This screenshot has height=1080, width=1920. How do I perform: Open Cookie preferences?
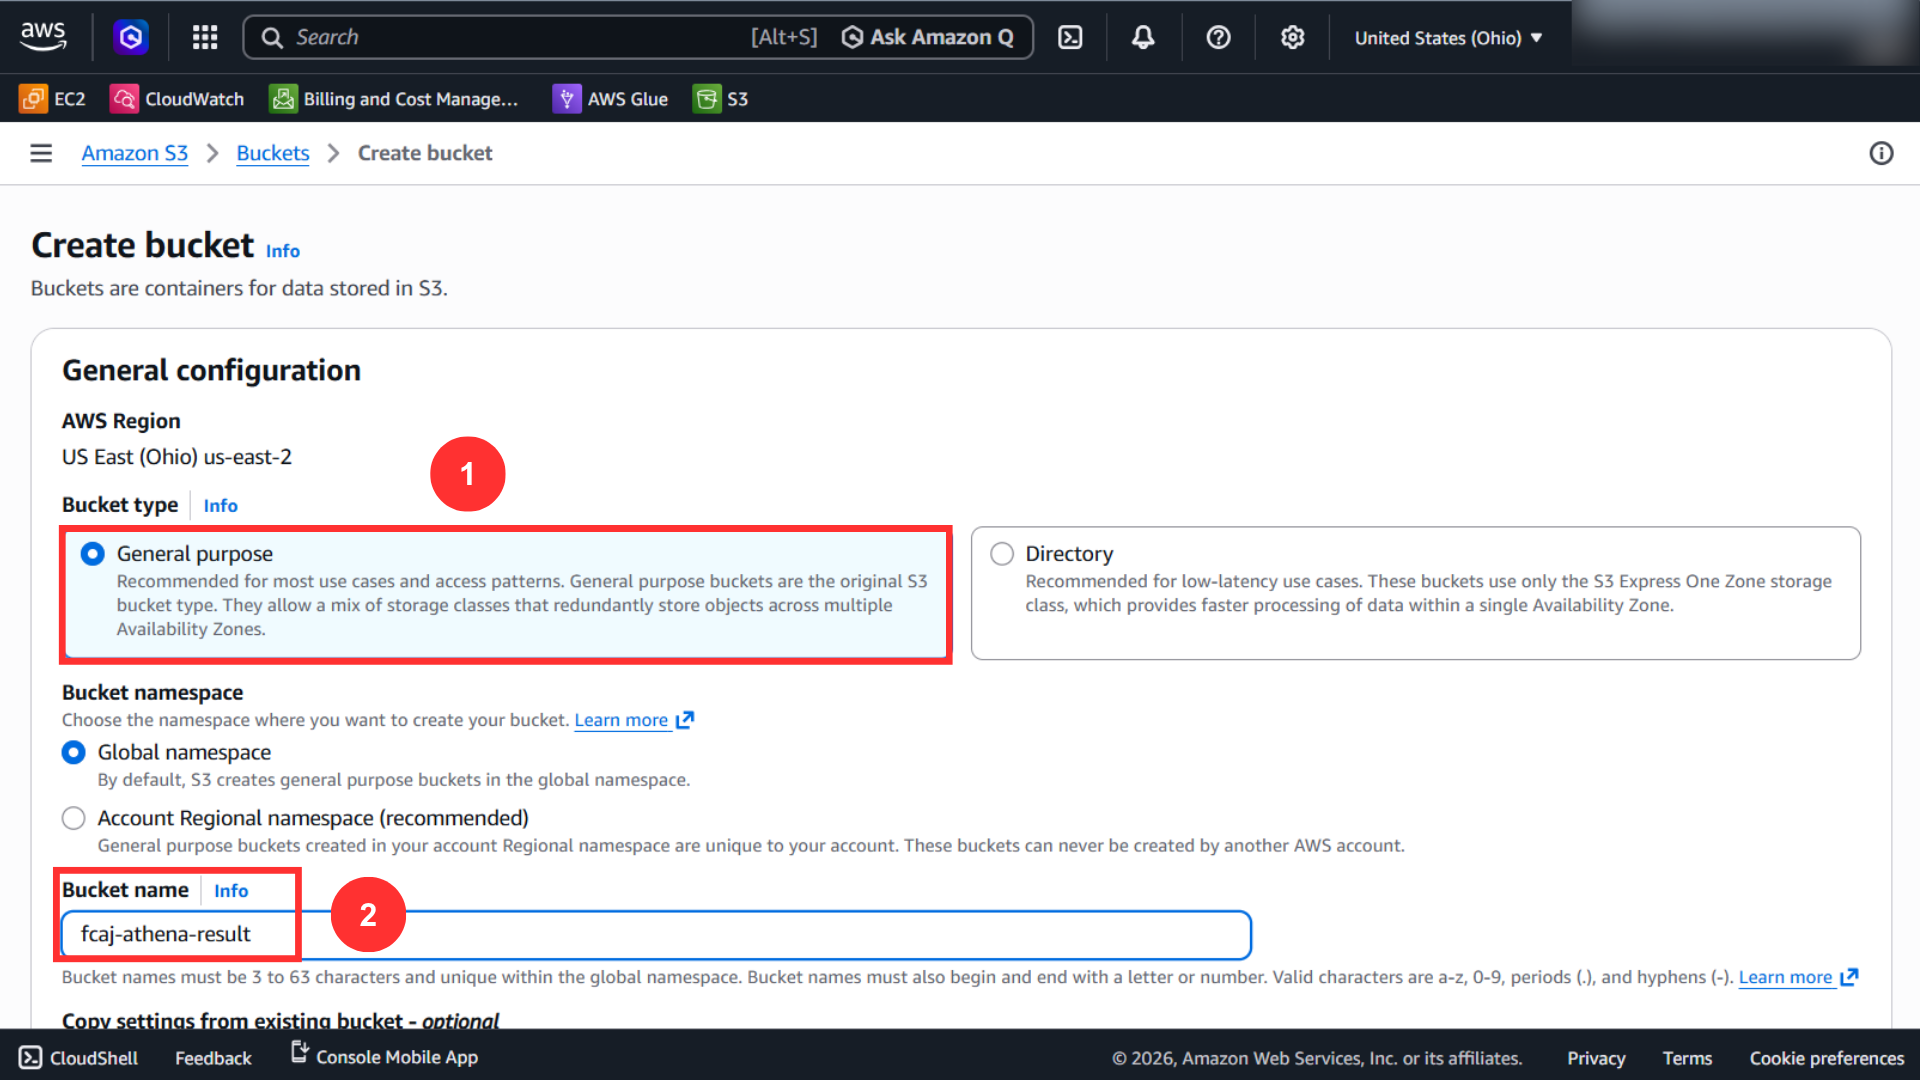tap(1827, 1058)
